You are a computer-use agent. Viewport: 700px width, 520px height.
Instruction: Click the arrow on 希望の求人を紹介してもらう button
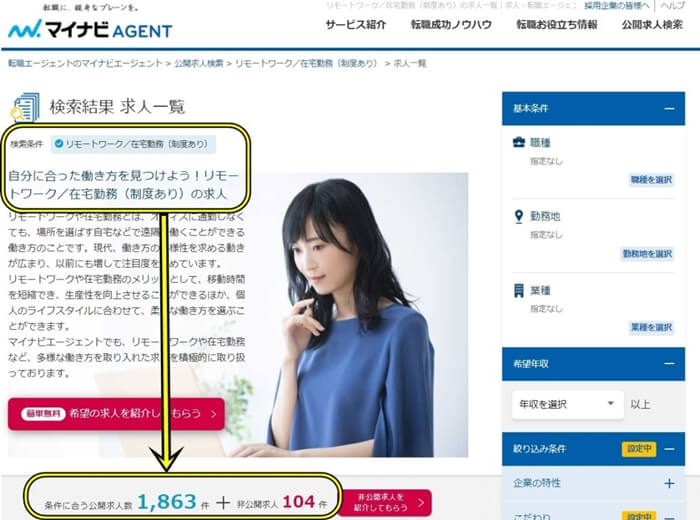tap(213, 414)
